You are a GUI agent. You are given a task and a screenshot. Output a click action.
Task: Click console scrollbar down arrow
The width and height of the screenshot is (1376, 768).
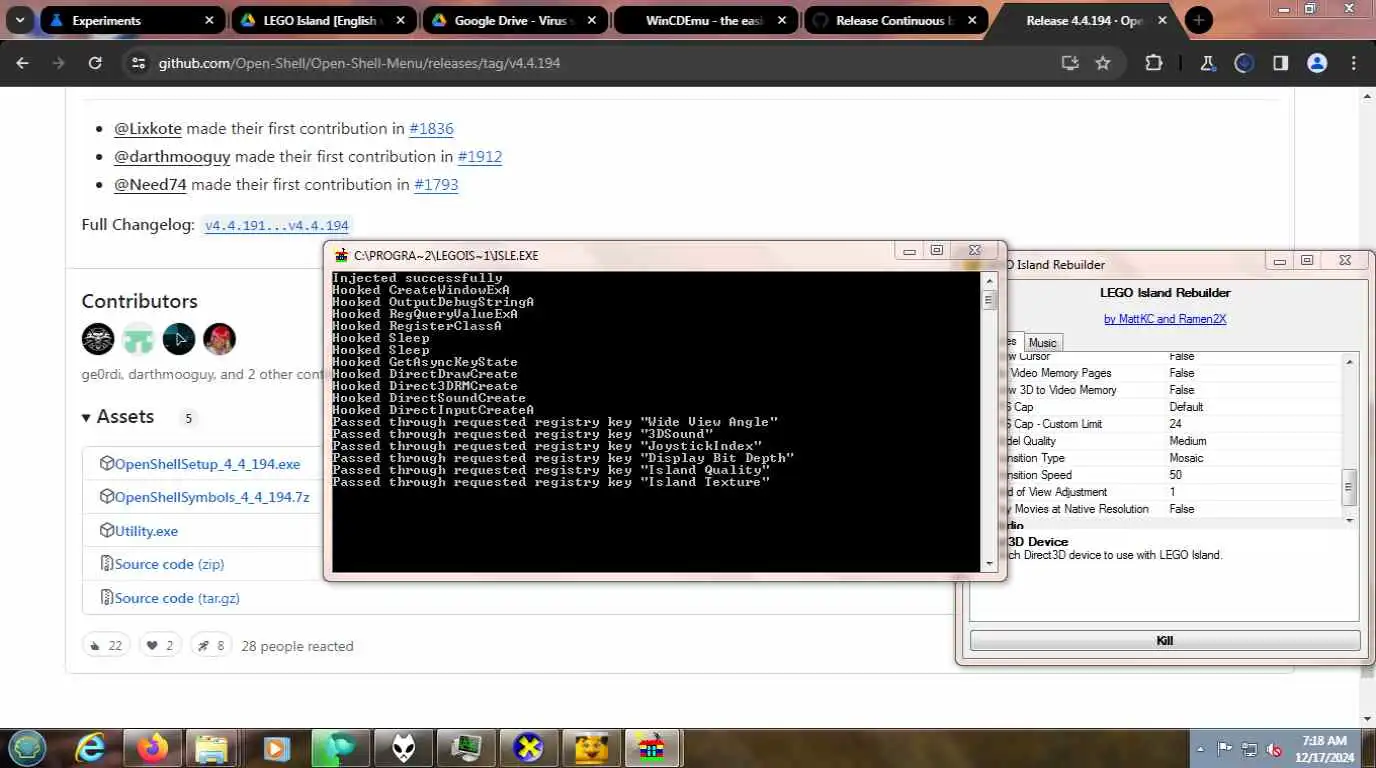coord(989,564)
